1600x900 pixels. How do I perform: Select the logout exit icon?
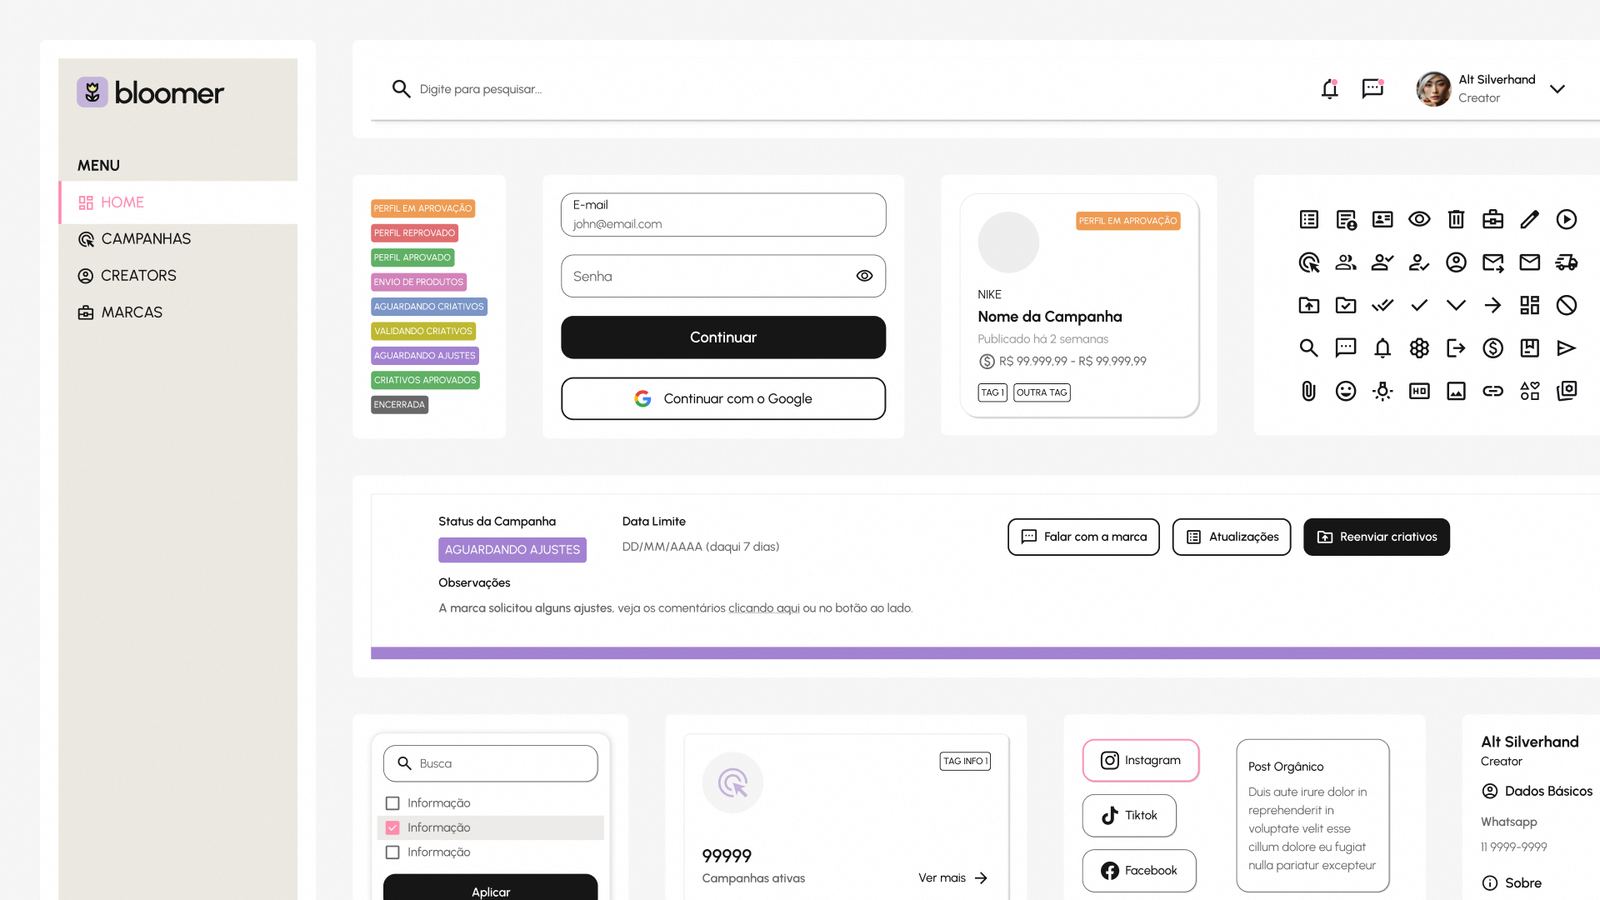tap(1456, 348)
